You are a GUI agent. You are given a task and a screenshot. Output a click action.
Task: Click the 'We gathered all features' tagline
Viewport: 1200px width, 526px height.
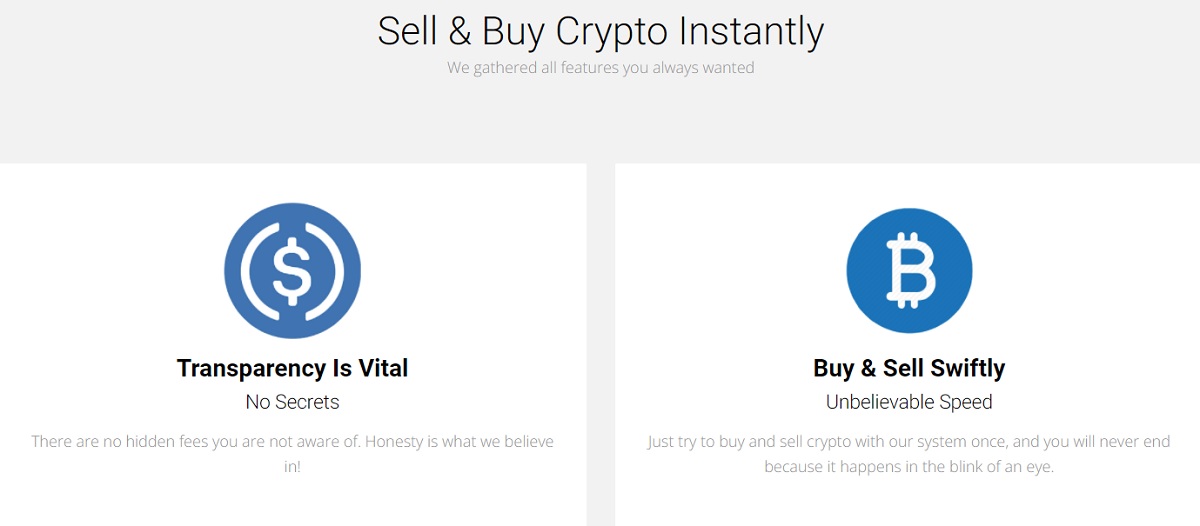[x=600, y=68]
